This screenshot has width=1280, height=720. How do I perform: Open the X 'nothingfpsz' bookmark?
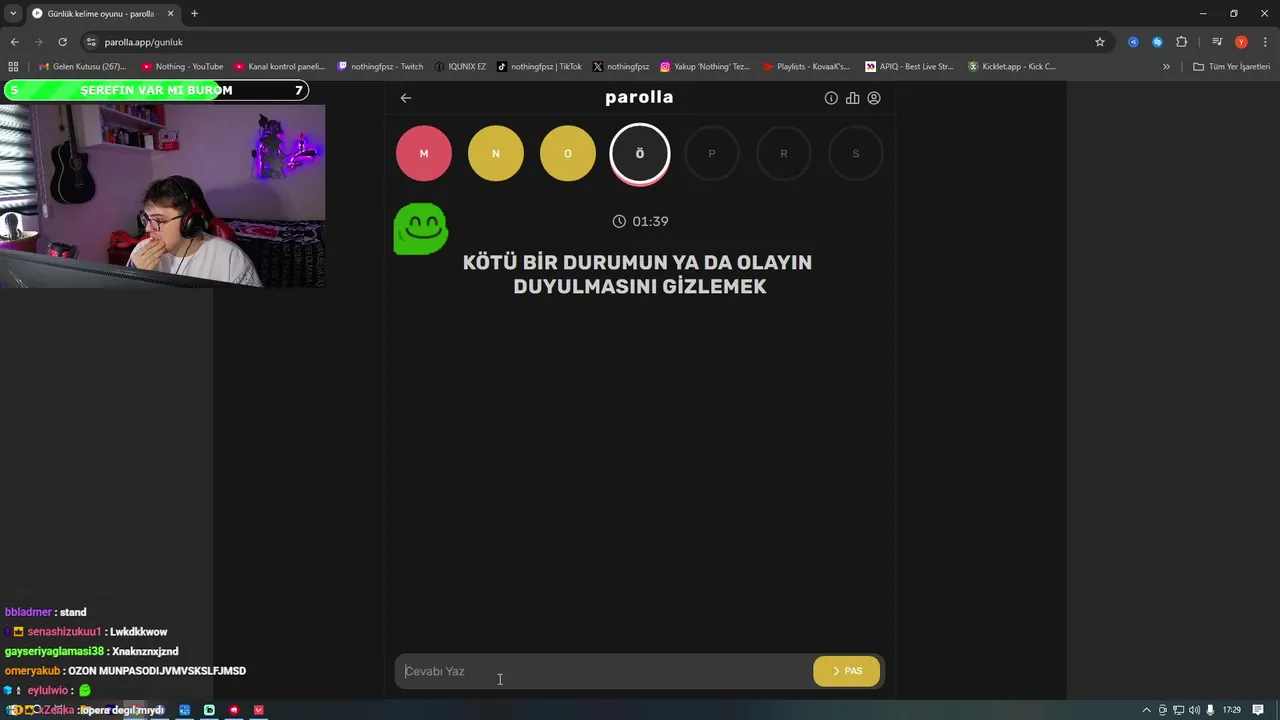[621, 67]
